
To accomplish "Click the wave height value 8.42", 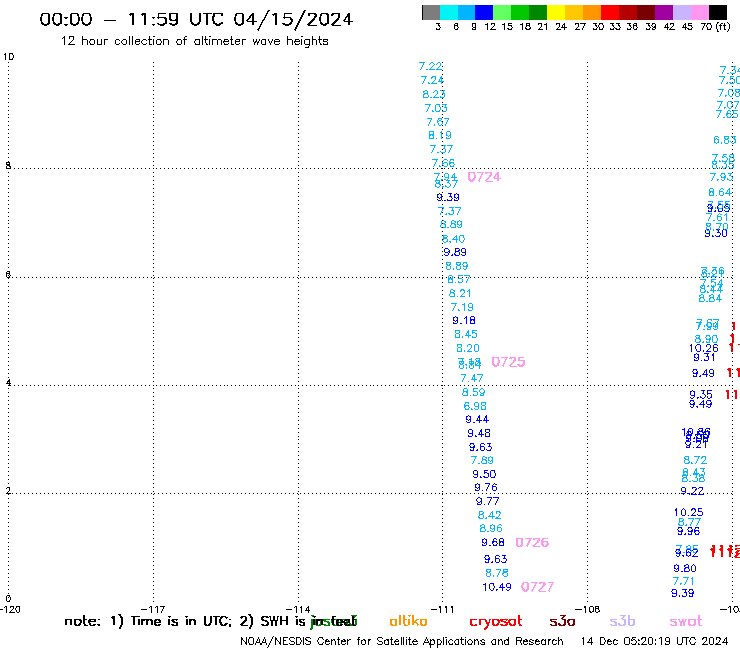I will coord(489,515).
